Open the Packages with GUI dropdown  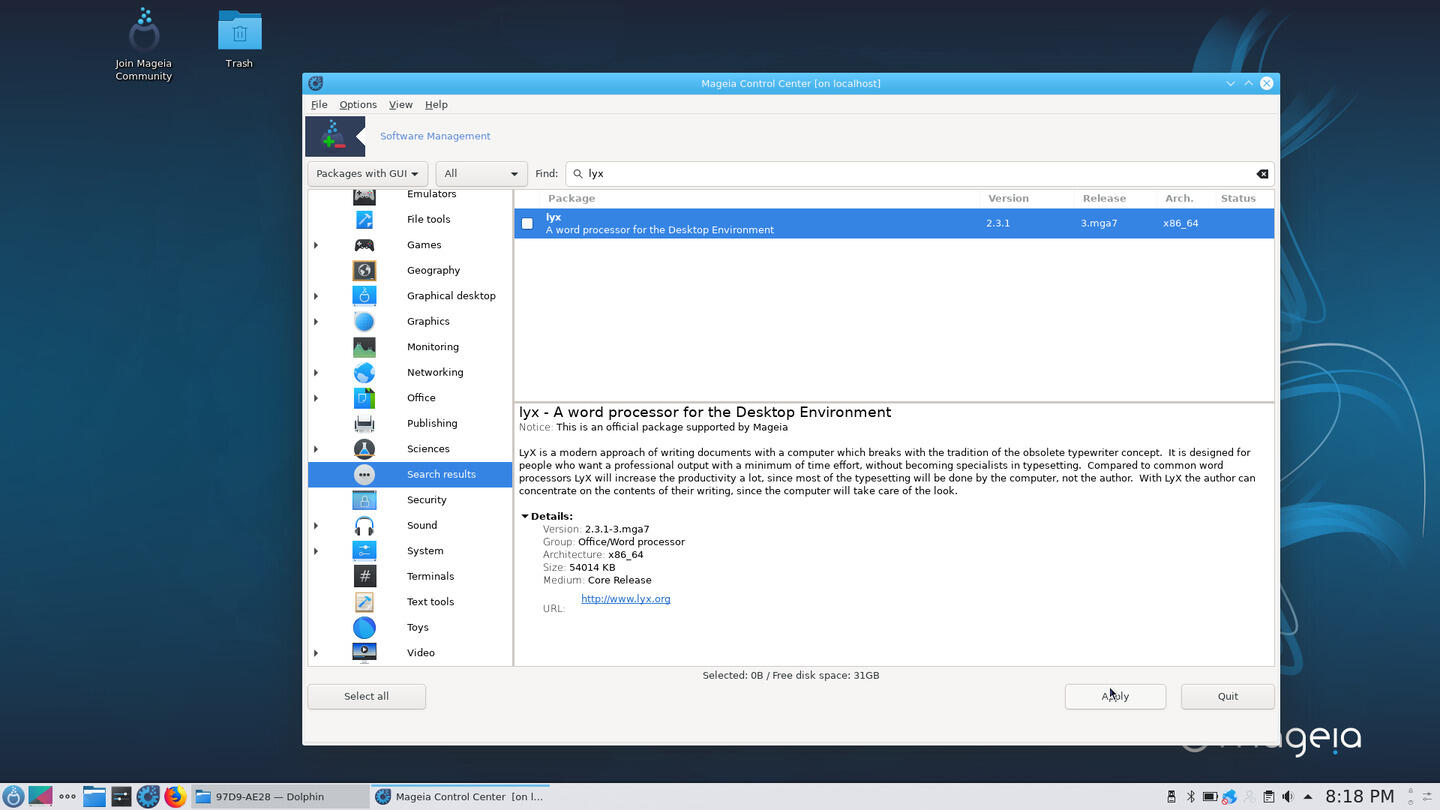click(x=367, y=174)
